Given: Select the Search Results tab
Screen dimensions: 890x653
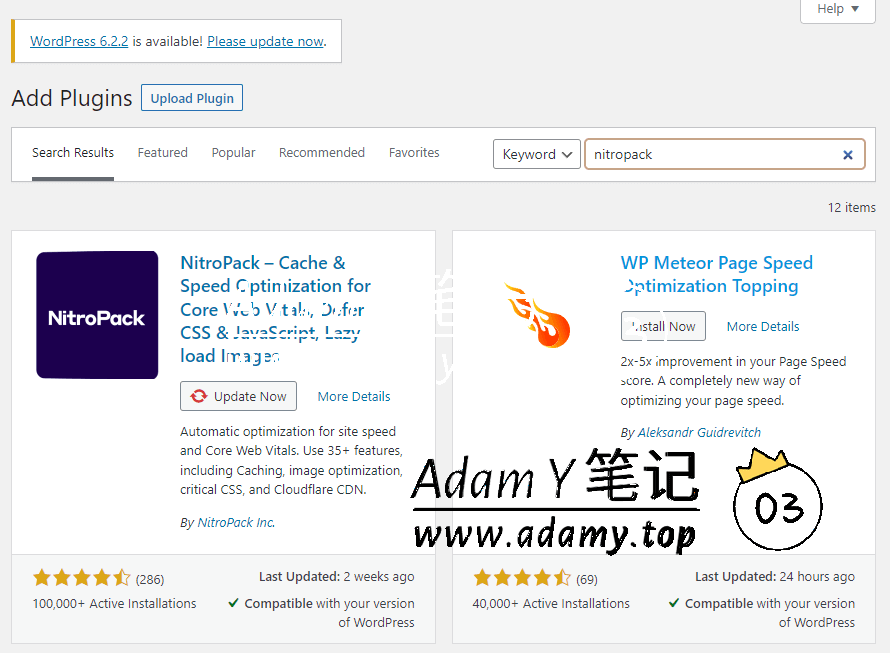Looking at the screenshot, I should [73, 153].
